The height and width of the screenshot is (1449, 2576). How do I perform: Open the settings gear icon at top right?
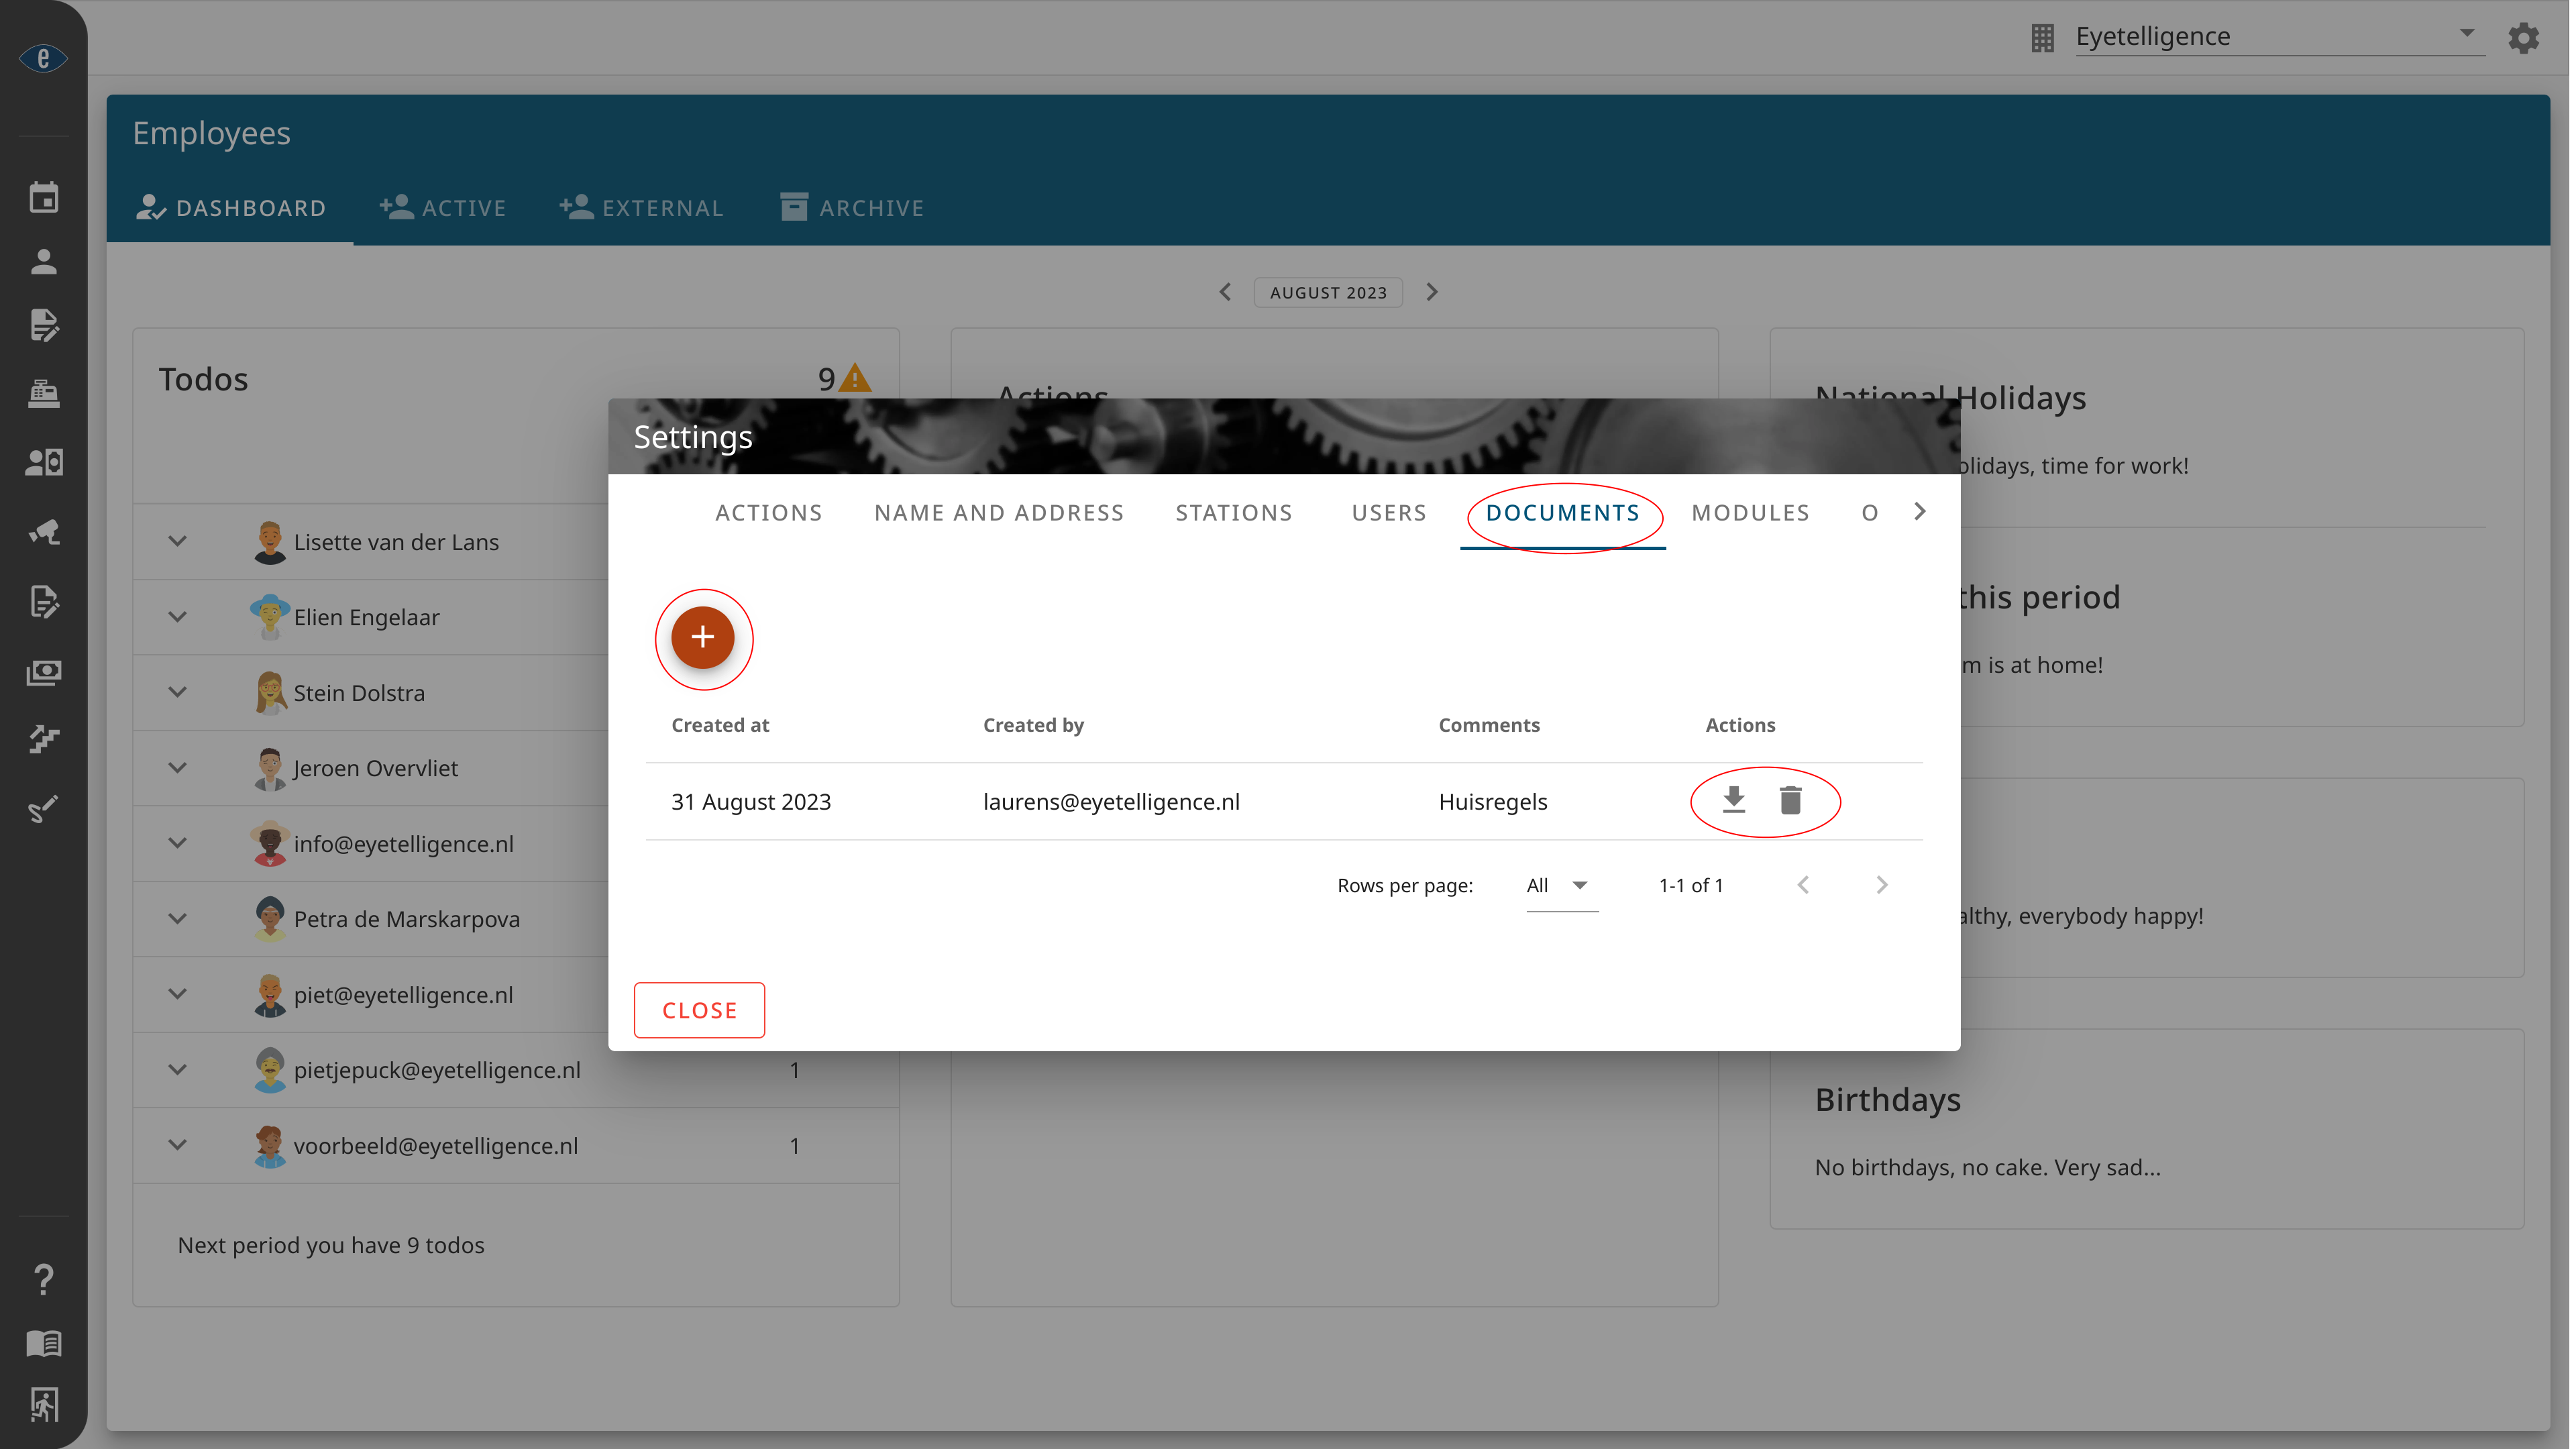(2523, 38)
